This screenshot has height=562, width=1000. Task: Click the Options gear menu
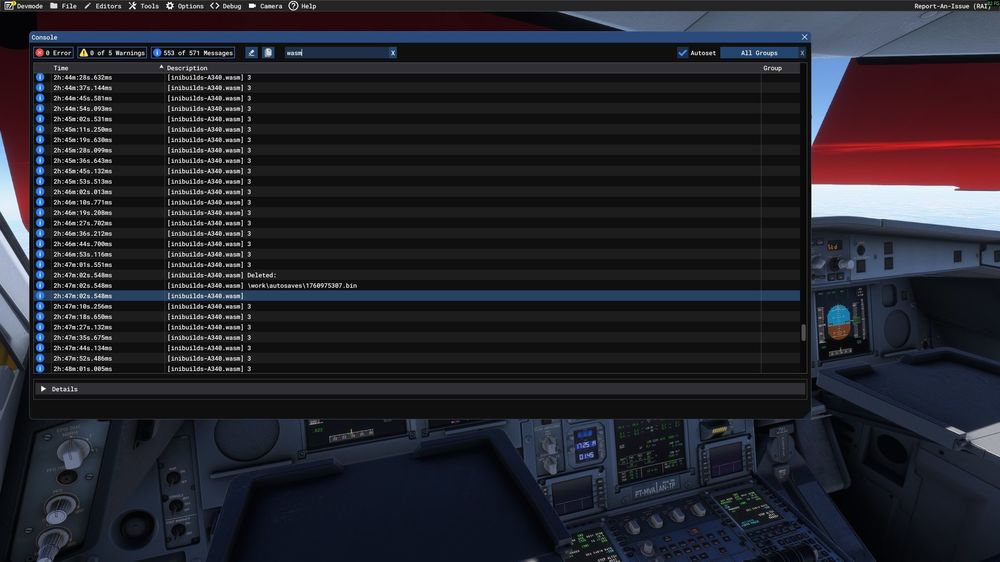click(185, 6)
